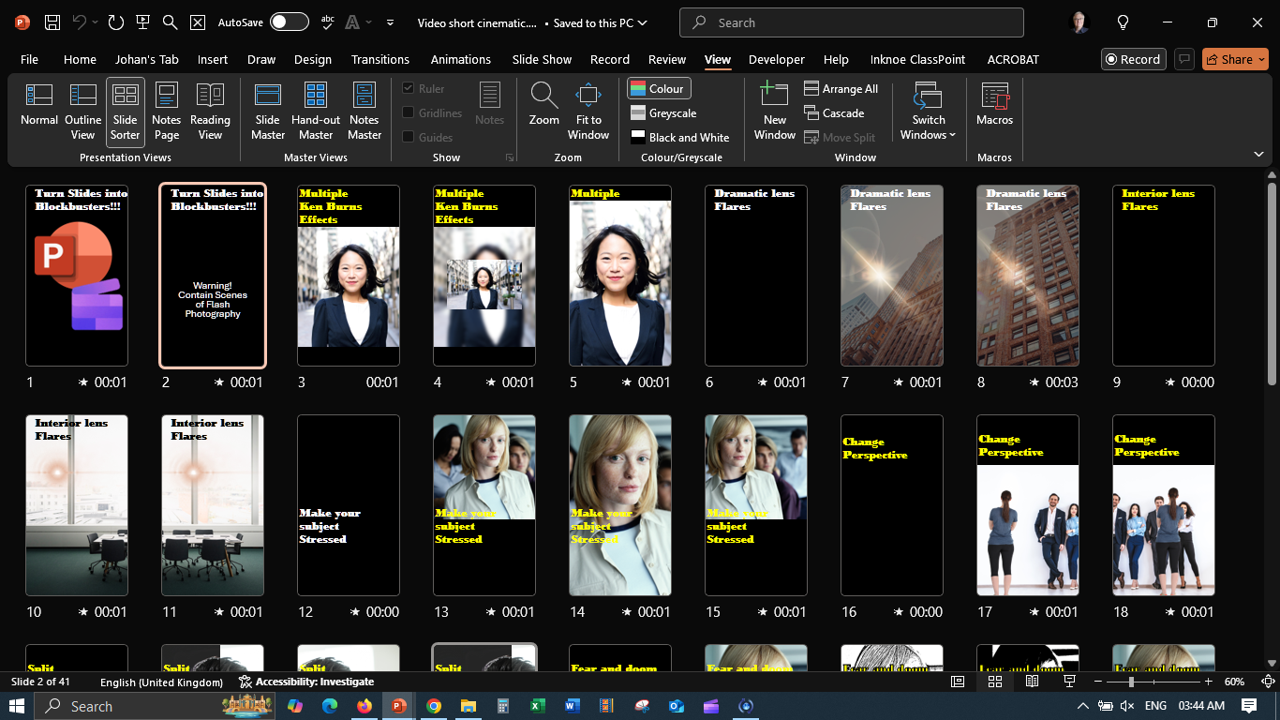Start slideshow from beginning in title bar

point(143,22)
